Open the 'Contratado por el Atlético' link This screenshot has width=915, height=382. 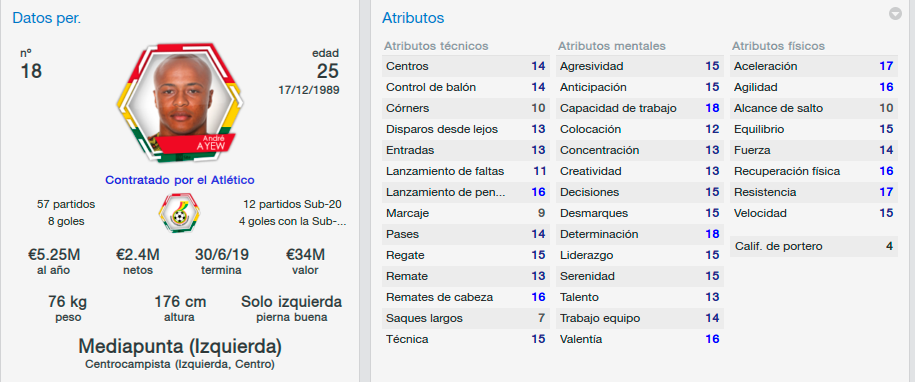pos(180,180)
